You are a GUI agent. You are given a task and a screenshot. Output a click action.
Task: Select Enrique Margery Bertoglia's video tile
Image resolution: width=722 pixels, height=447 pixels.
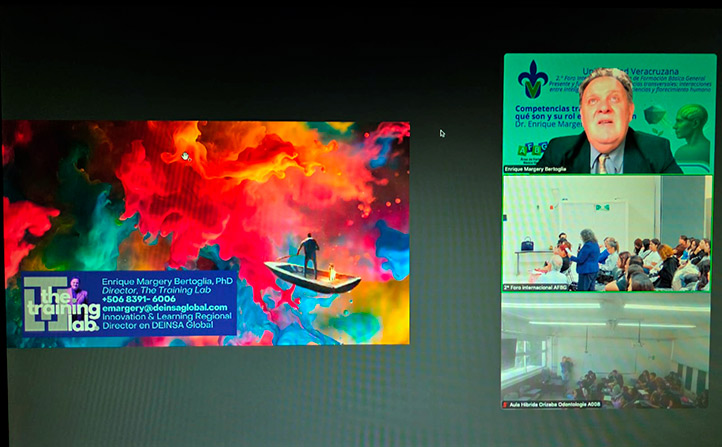click(608, 115)
